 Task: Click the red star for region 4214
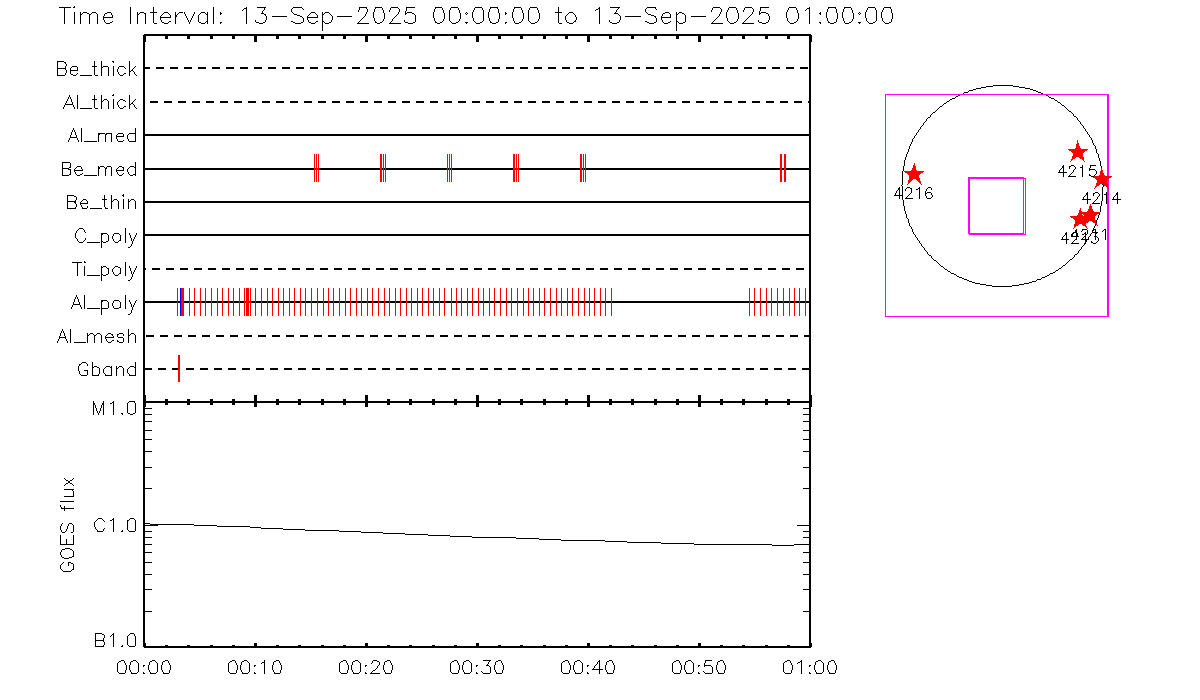(x=1102, y=180)
